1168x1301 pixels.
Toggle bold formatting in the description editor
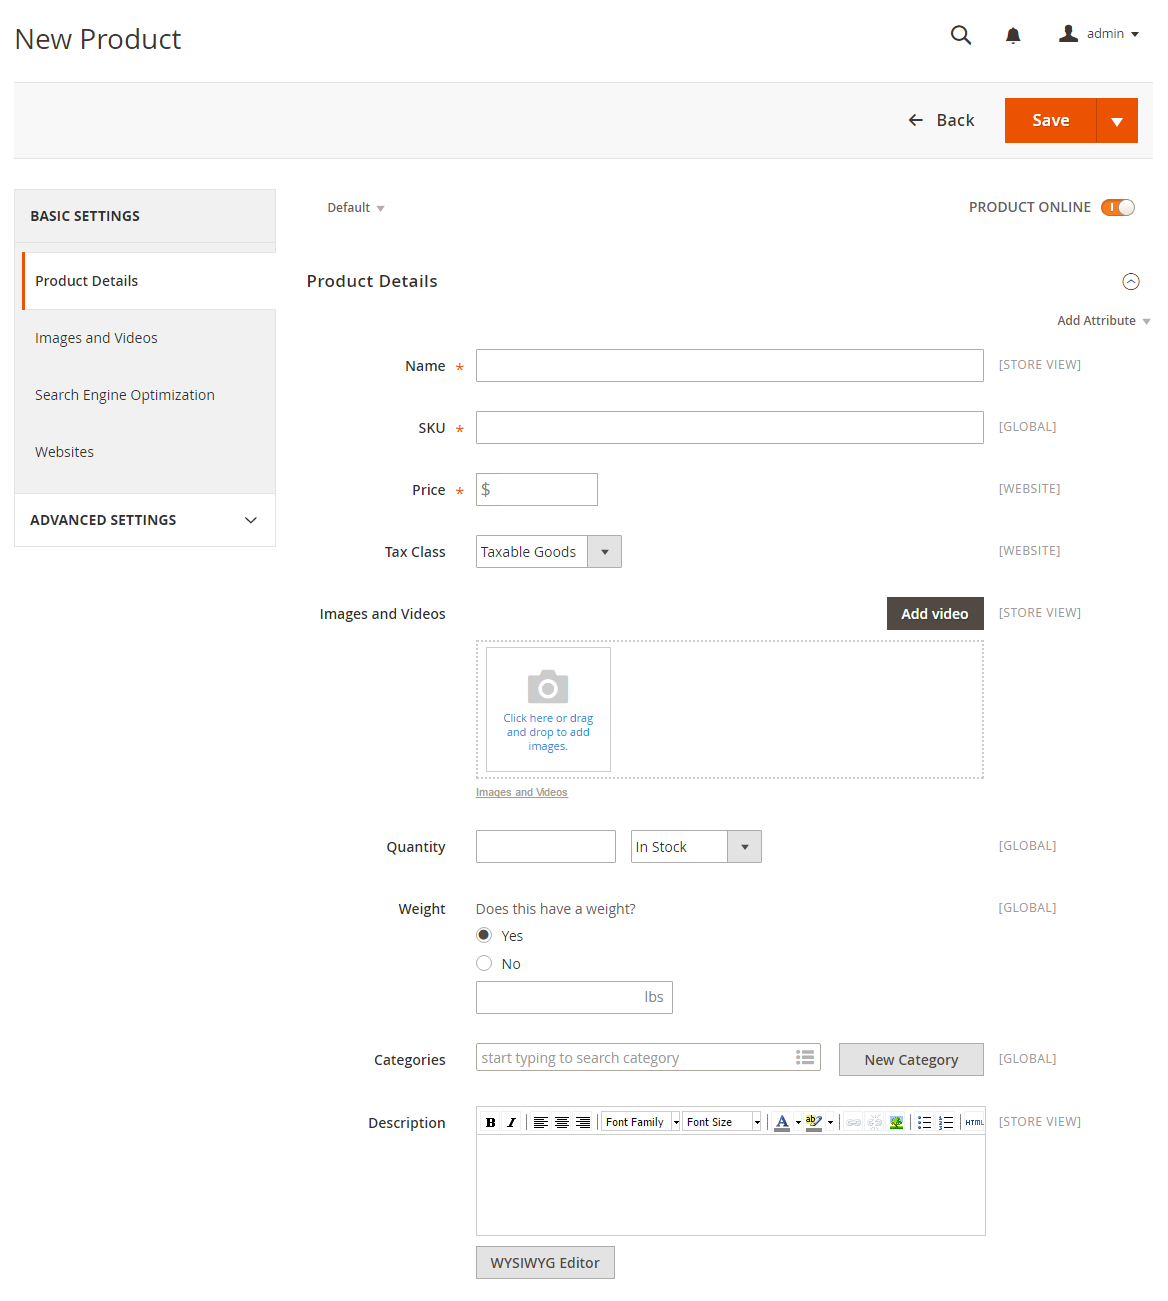coord(490,1121)
